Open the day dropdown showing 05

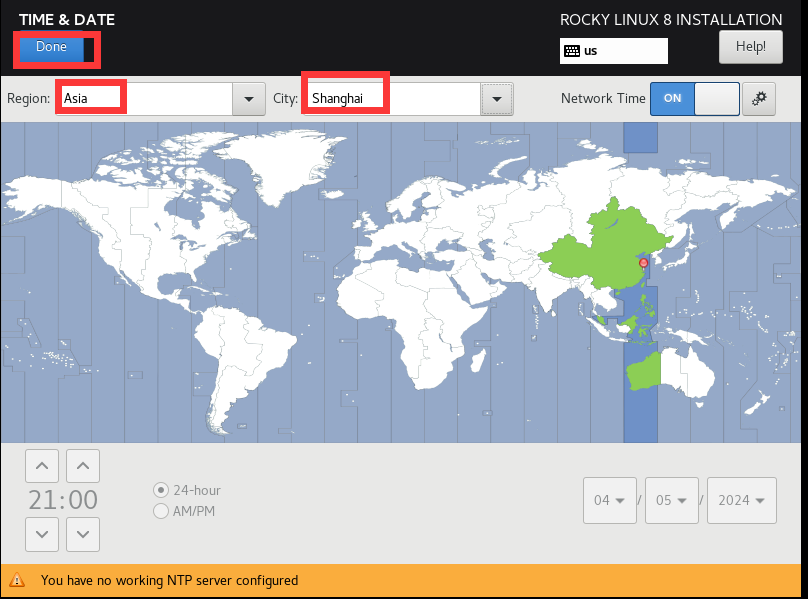671,501
